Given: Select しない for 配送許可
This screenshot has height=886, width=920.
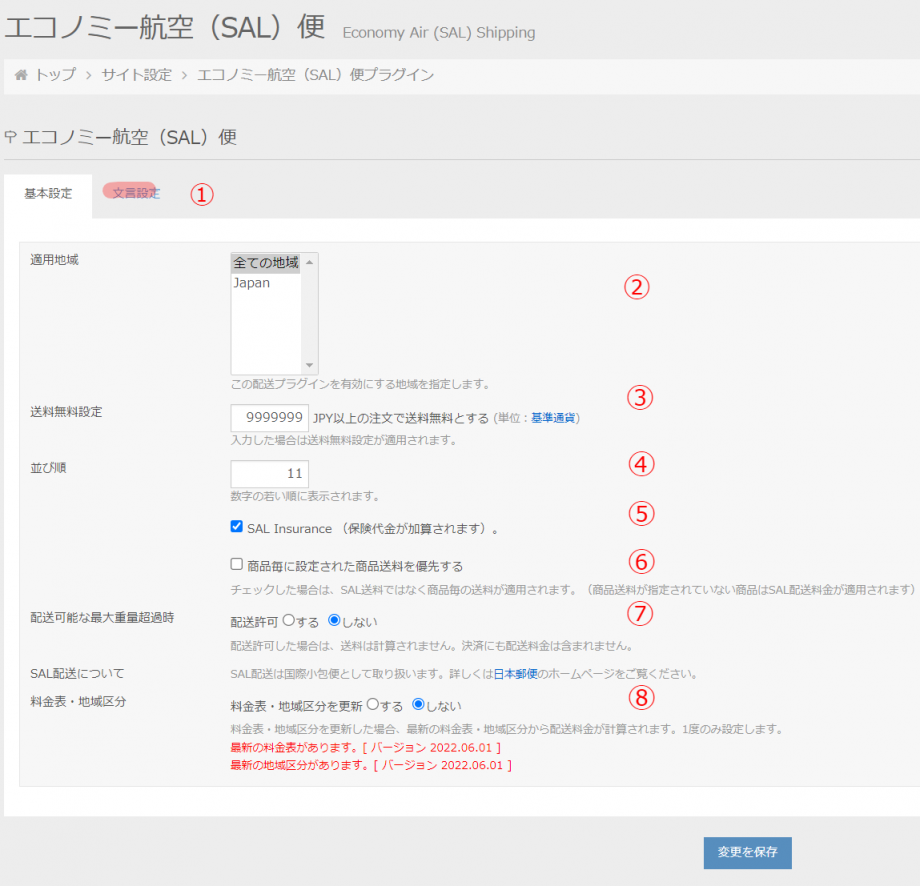Looking at the screenshot, I should click(335, 621).
